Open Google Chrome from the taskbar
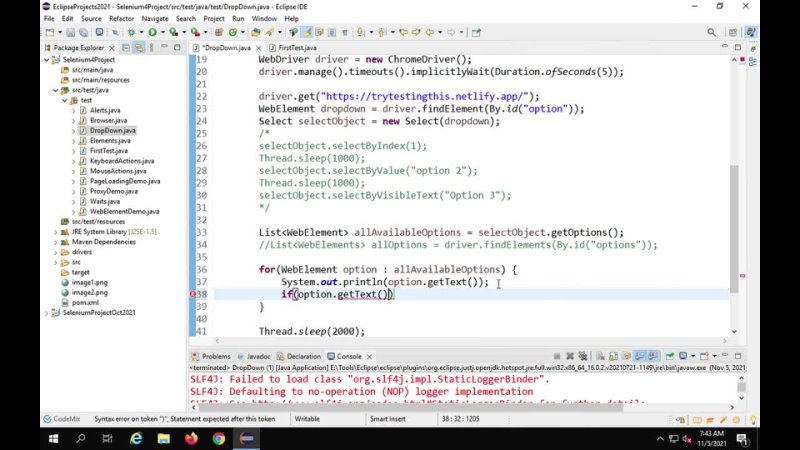 [219, 439]
